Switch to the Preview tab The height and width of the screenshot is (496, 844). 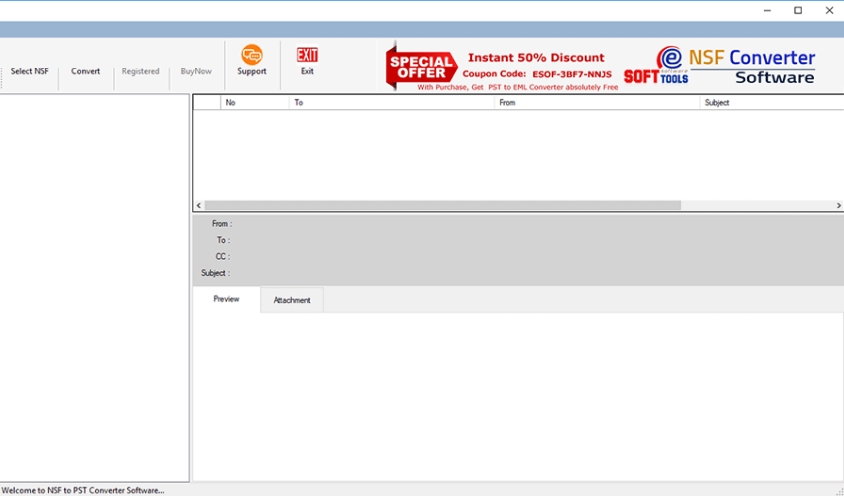(226, 299)
